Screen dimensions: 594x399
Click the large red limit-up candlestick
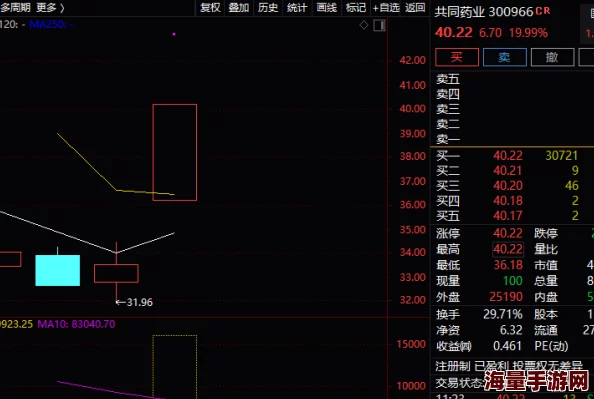pyautogui.click(x=175, y=152)
